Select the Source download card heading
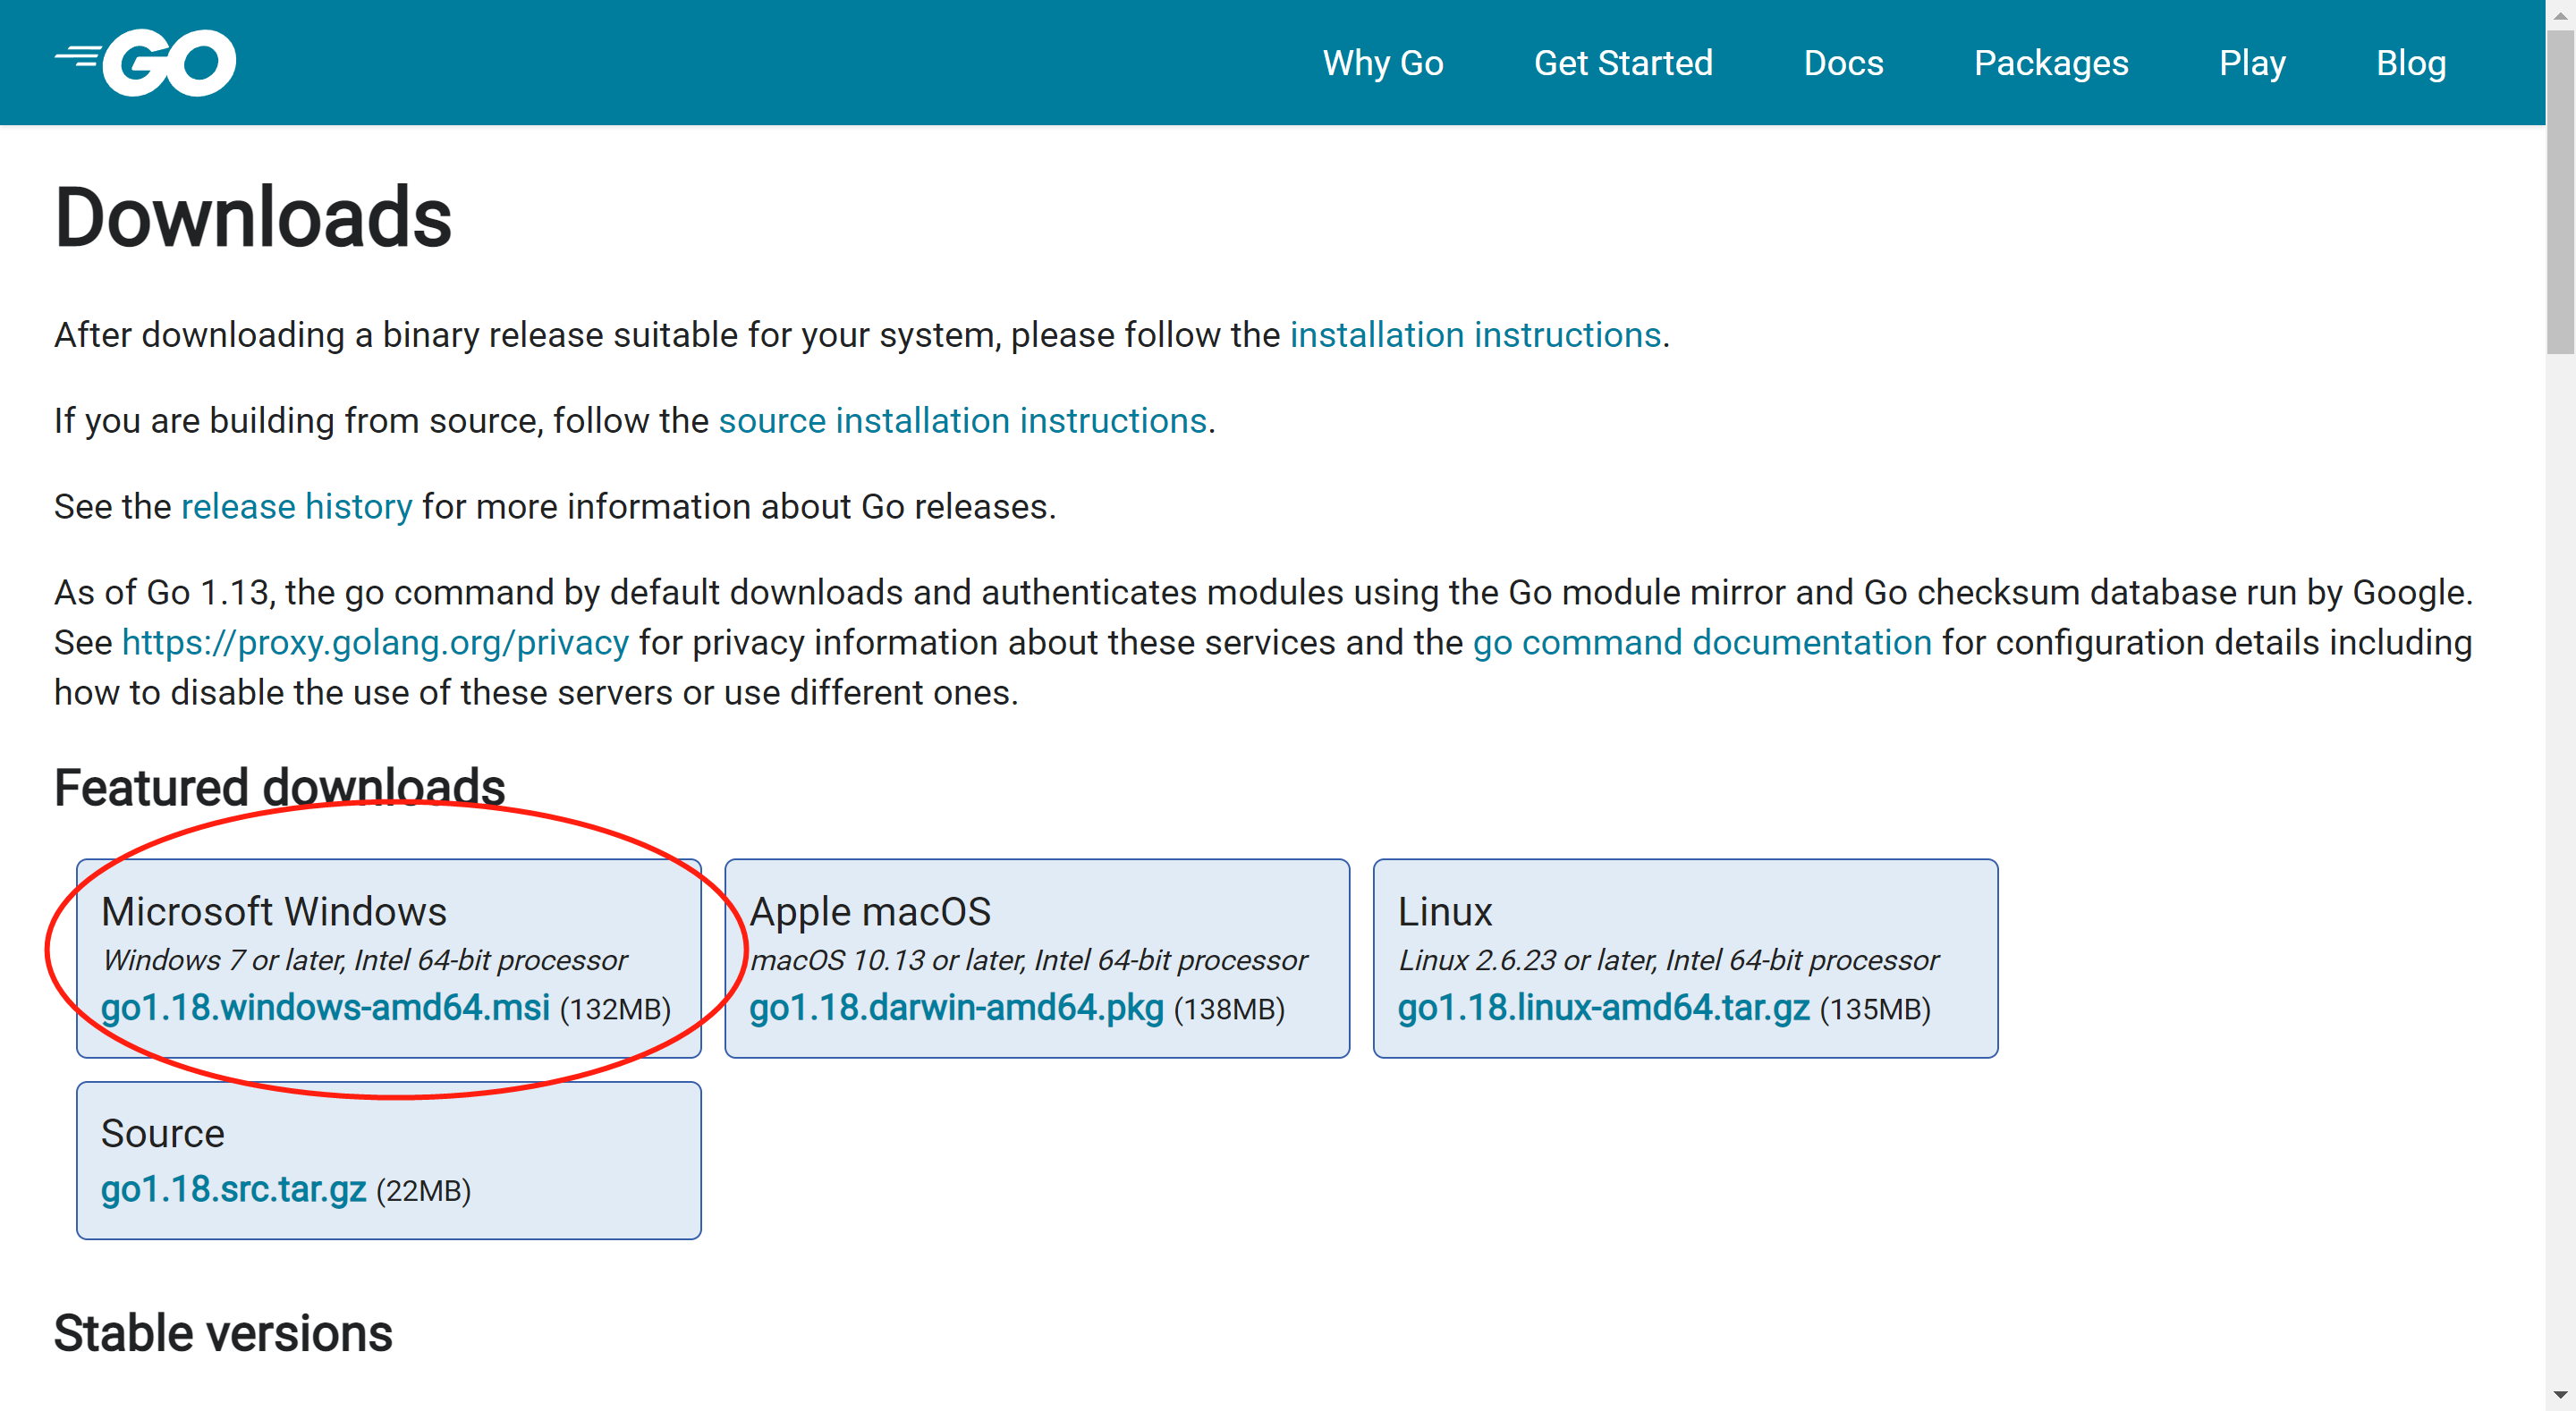The image size is (2576, 1411). 163,1134
